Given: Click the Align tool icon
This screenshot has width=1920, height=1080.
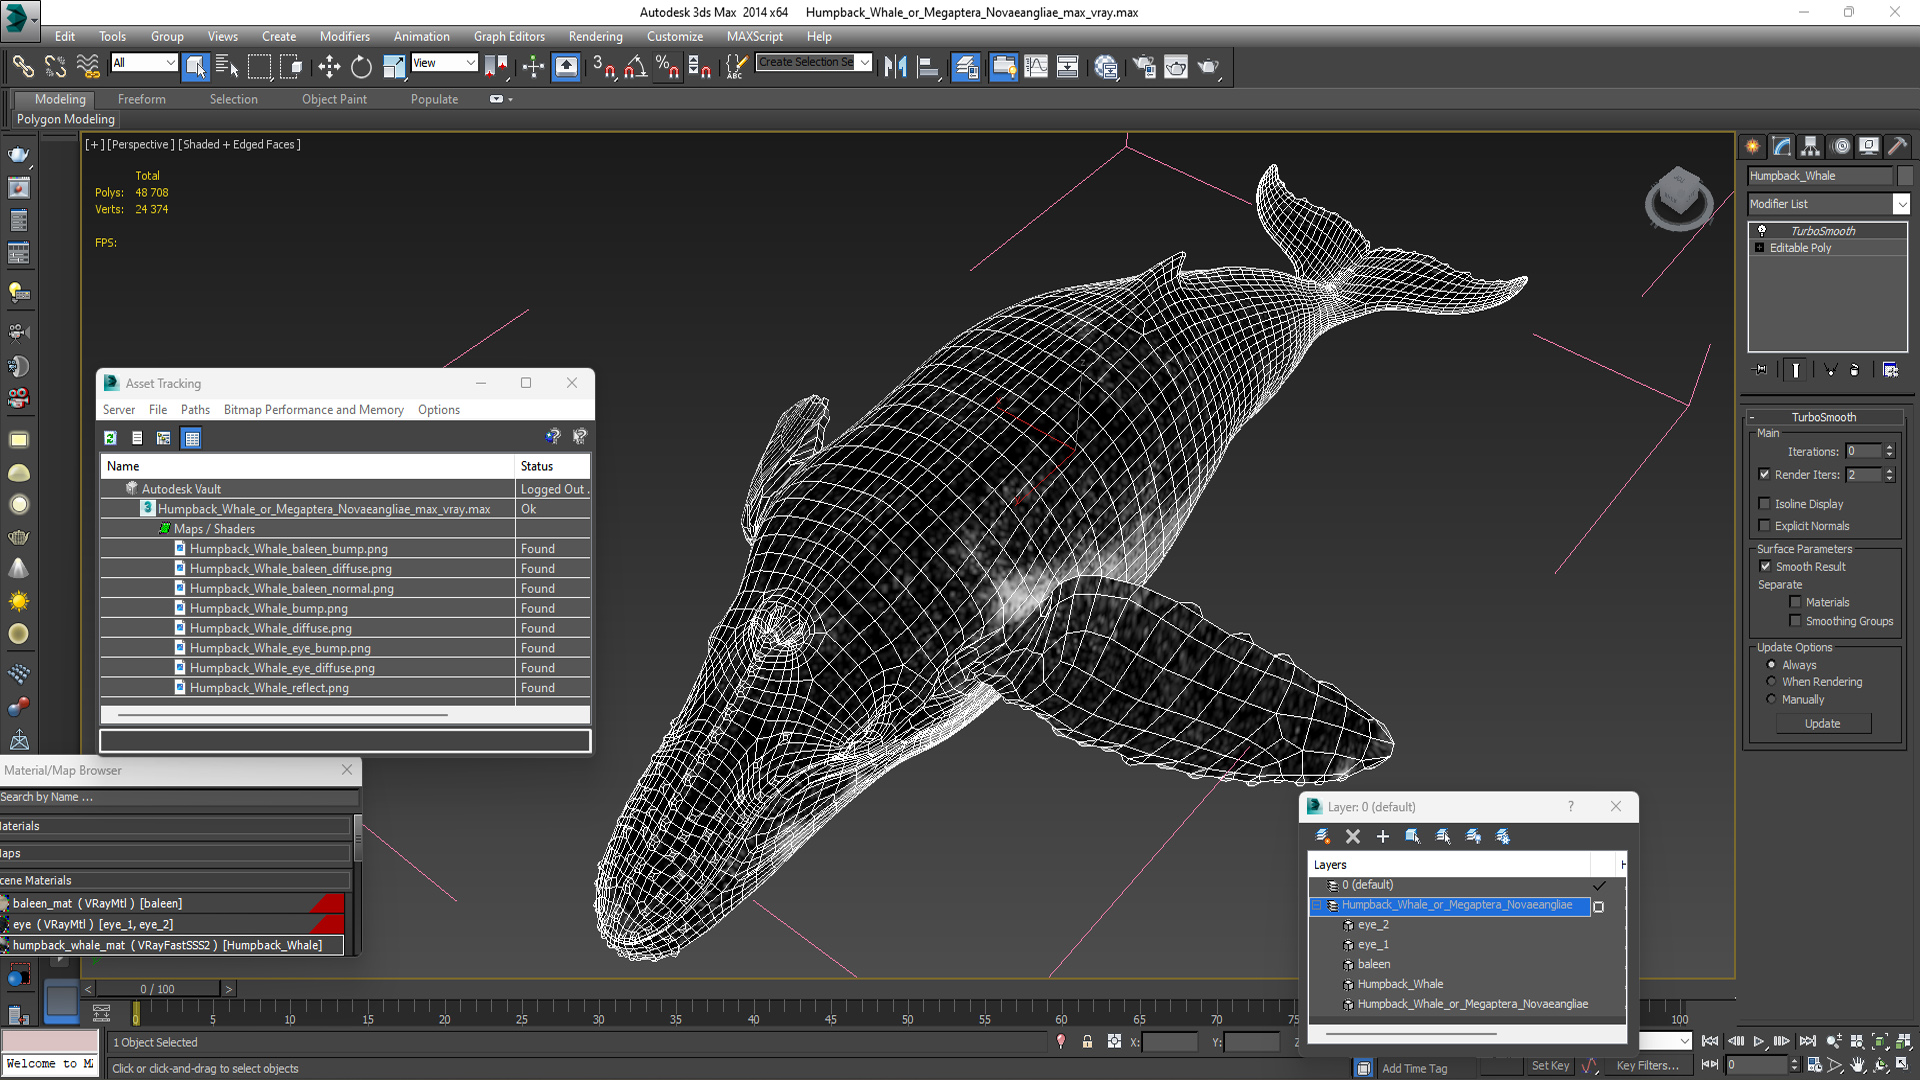Looking at the screenshot, I should [928, 67].
